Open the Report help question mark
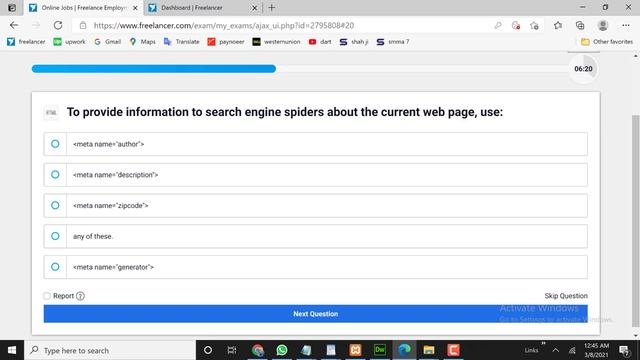The width and height of the screenshot is (640, 360). (80, 296)
